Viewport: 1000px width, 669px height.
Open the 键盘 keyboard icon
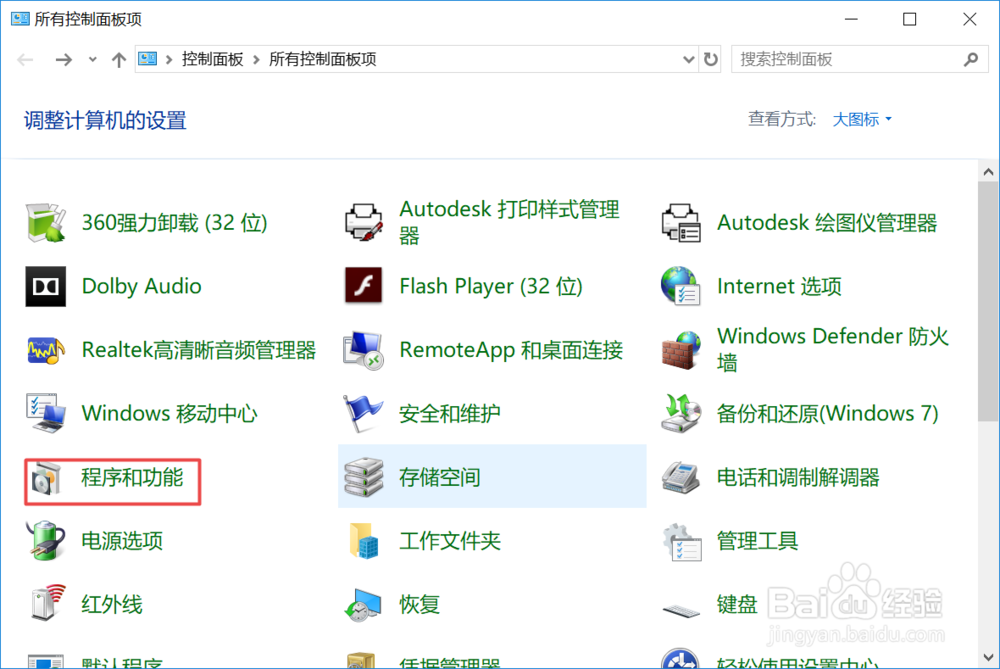tap(681, 610)
